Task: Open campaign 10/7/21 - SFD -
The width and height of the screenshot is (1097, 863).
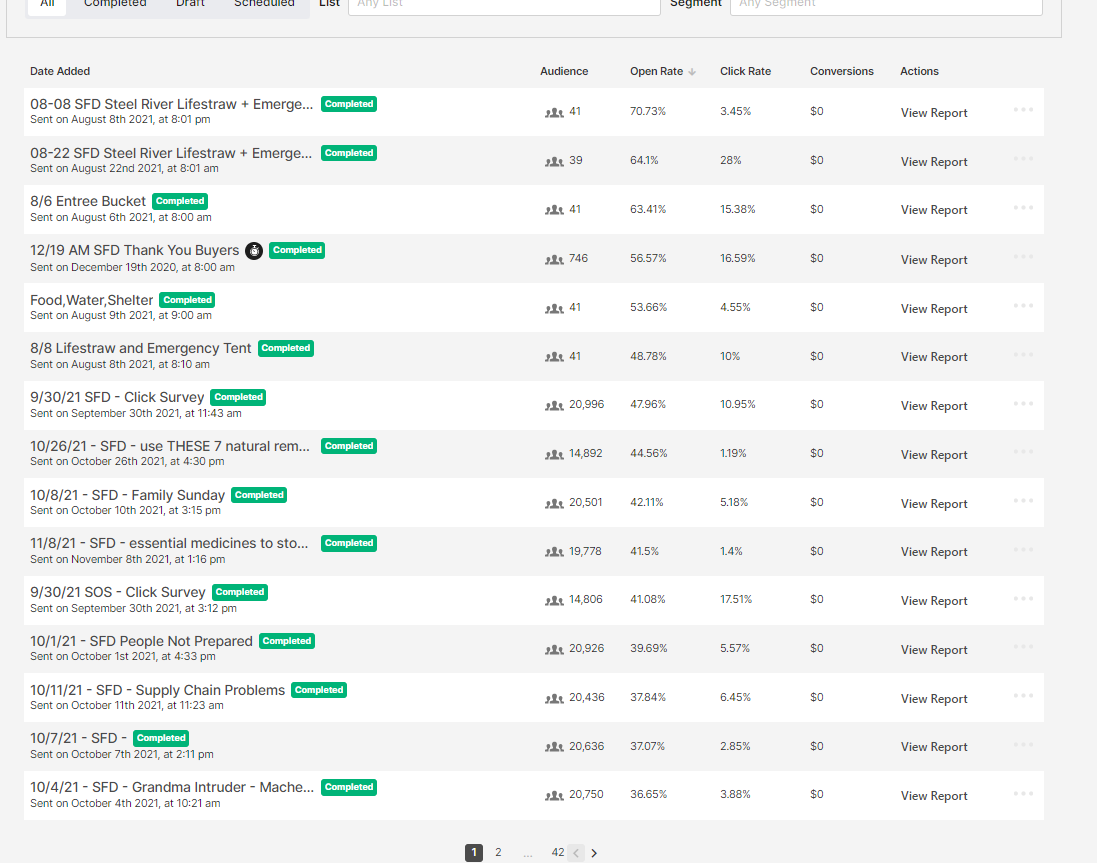Action: [78, 739]
